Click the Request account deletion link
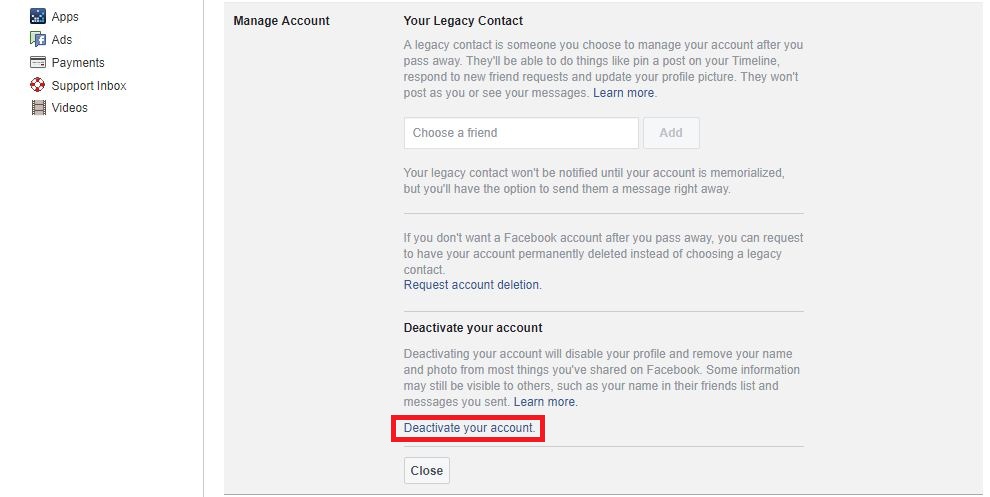 click(x=472, y=285)
